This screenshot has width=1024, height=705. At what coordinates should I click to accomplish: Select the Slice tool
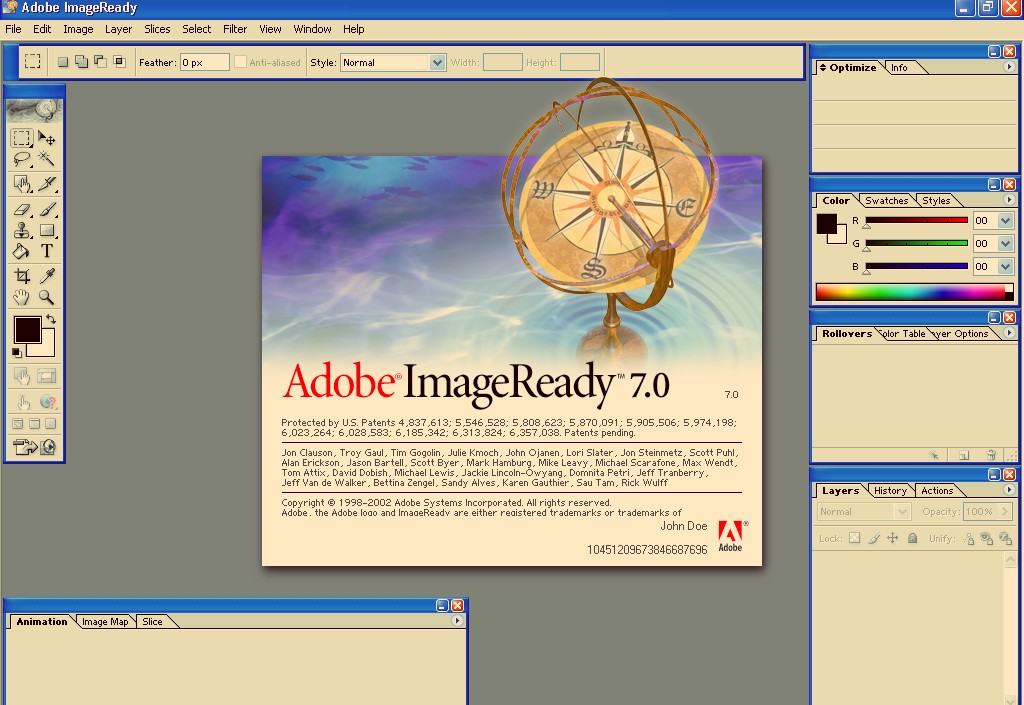[x=46, y=184]
